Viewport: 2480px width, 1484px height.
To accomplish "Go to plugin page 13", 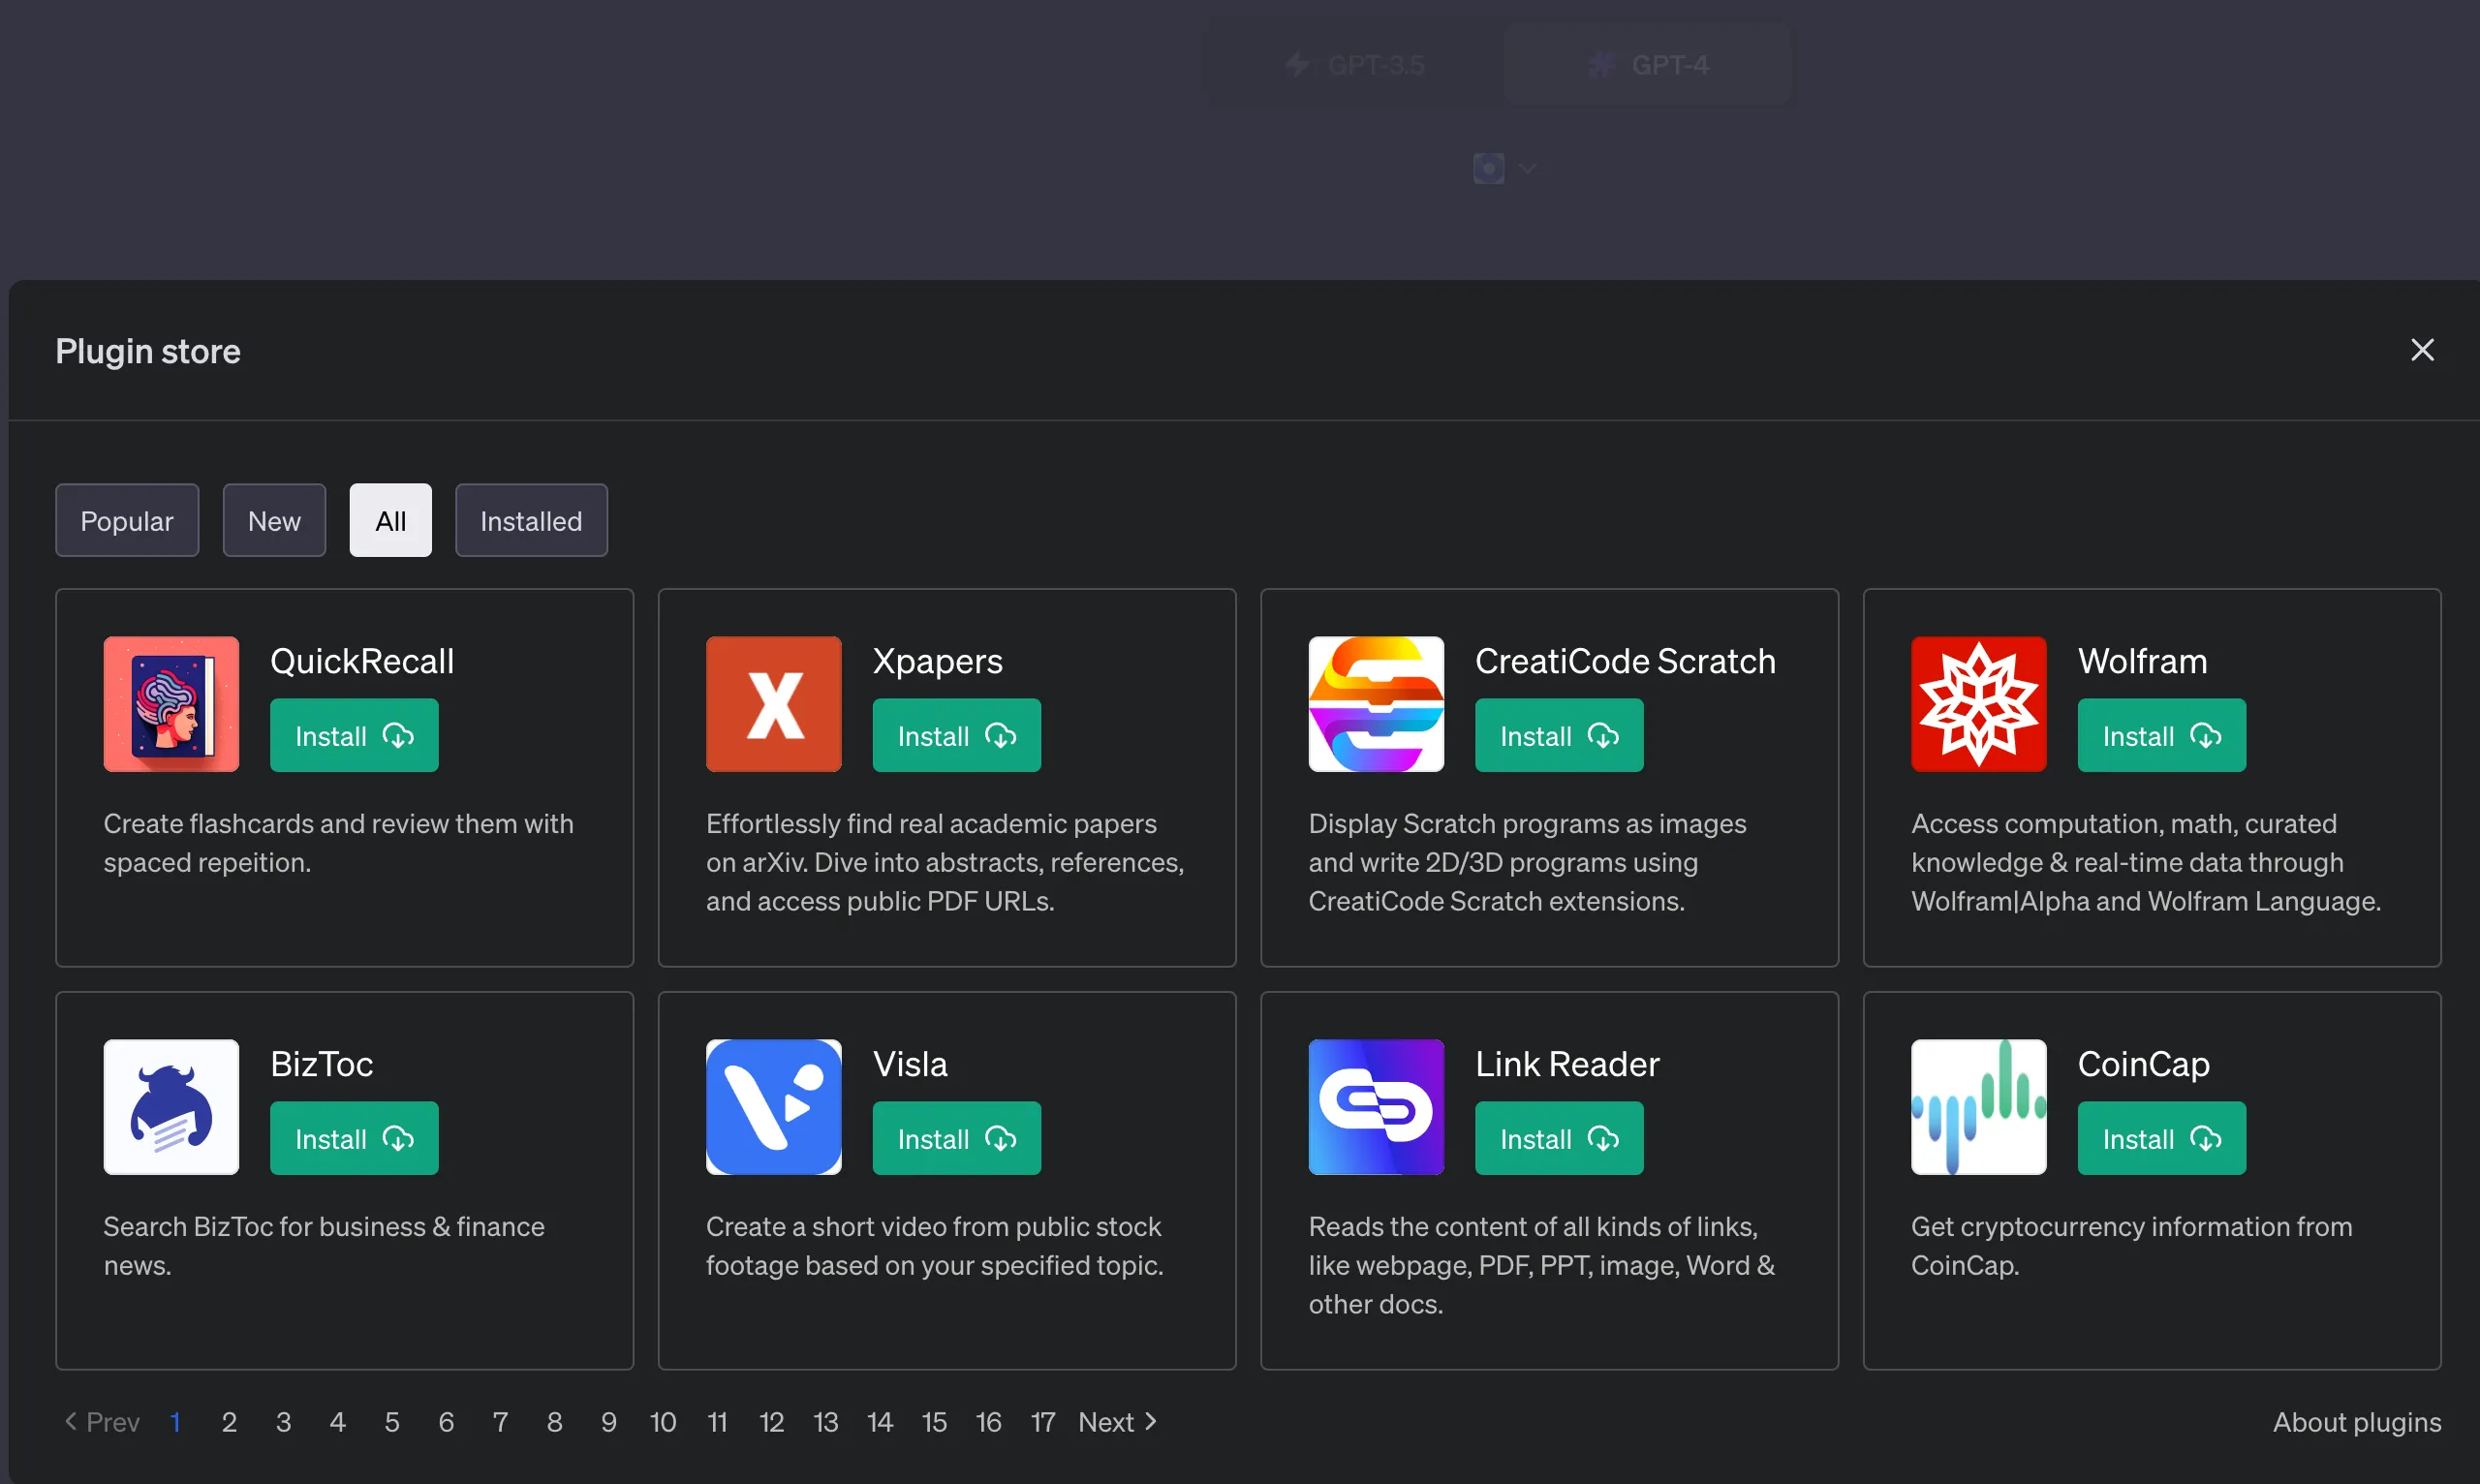I will (x=825, y=1422).
